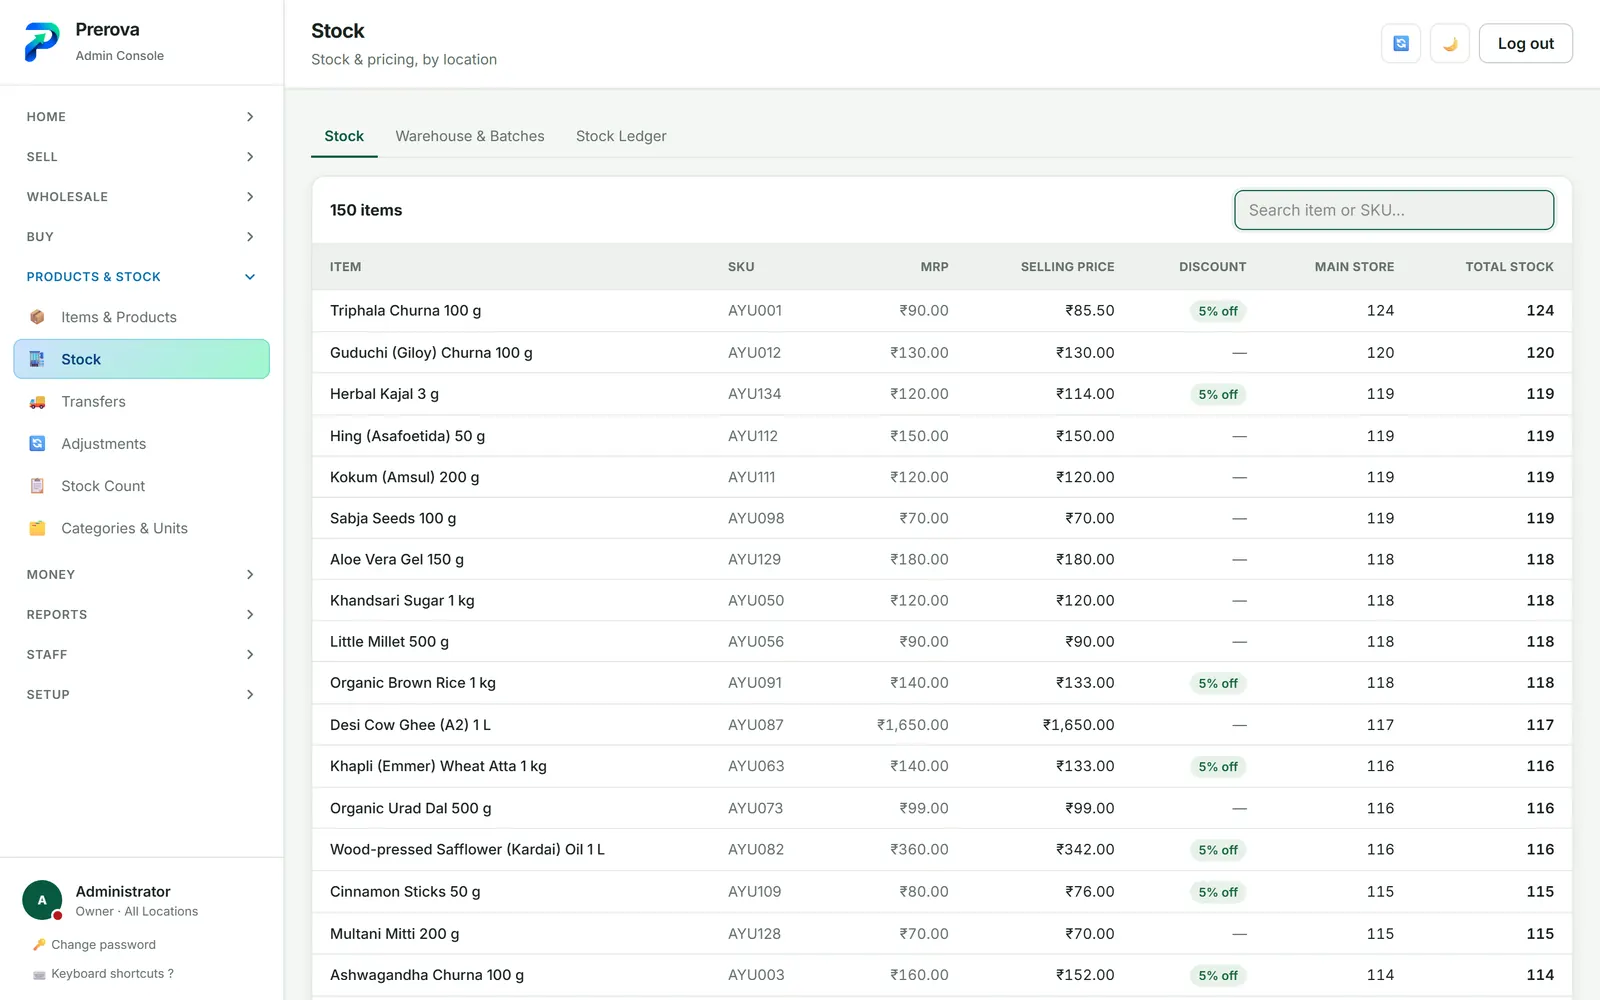Image resolution: width=1600 pixels, height=1000 pixels.
Task: Click the SELLING PRICE column header
Action: [x=1067, y=267]
